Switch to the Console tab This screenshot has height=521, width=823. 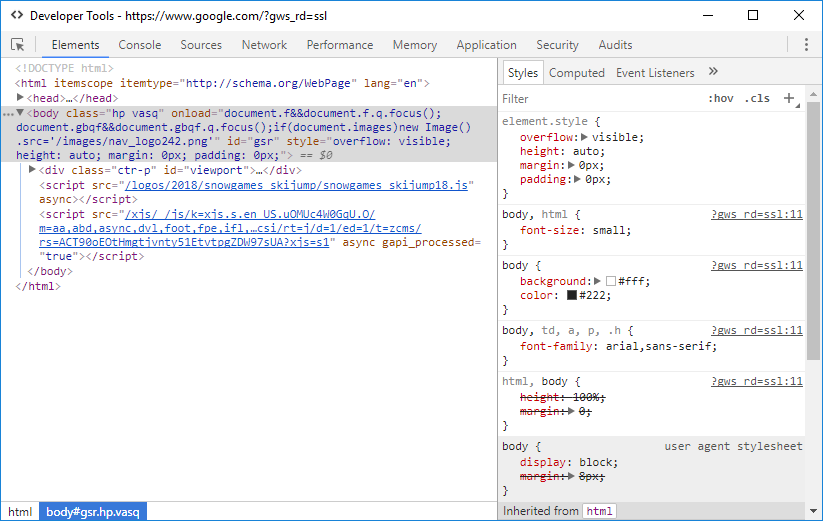pos(140,45)
